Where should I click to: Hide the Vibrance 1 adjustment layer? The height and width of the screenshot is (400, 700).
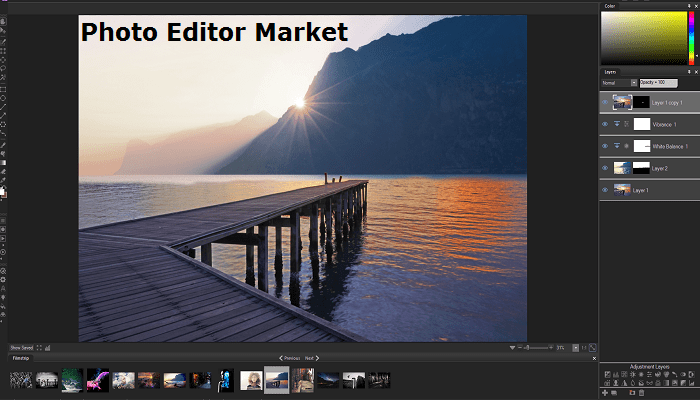tap(605, 124)
